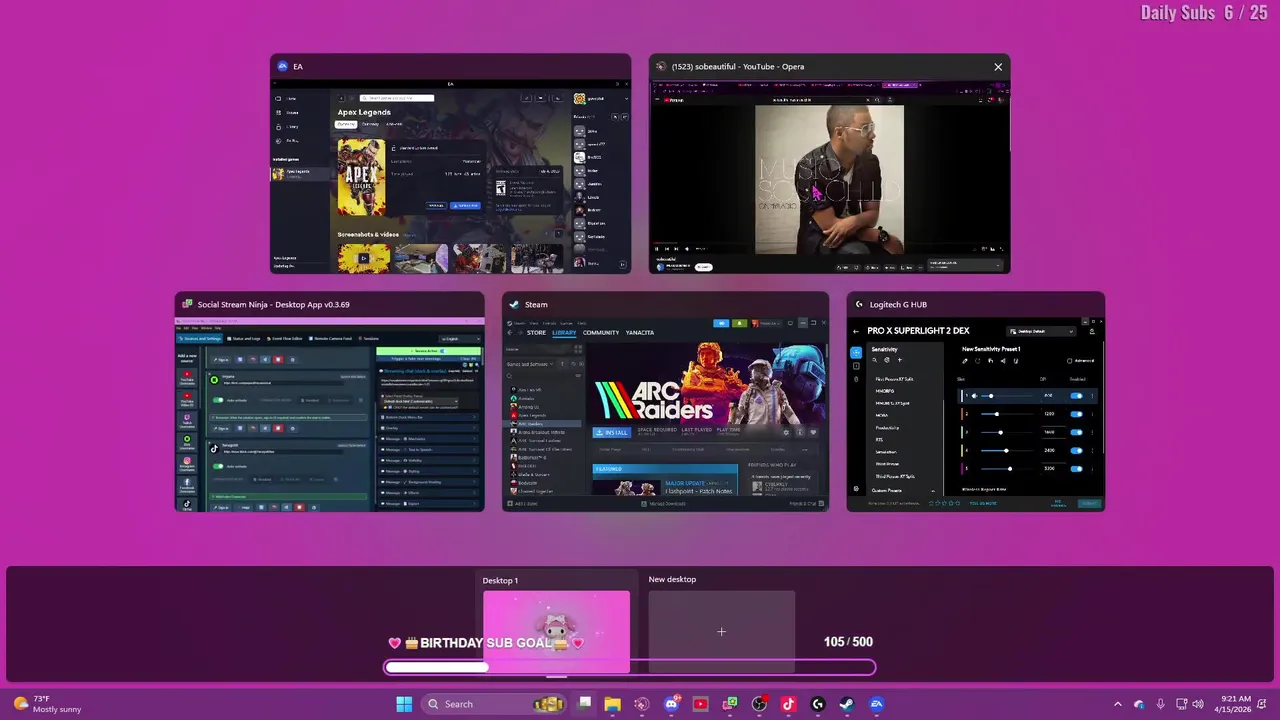Open the OBS Studio taskbar icon
Viewport: 1280px width, 720px height.
click(x=759, y=704)
